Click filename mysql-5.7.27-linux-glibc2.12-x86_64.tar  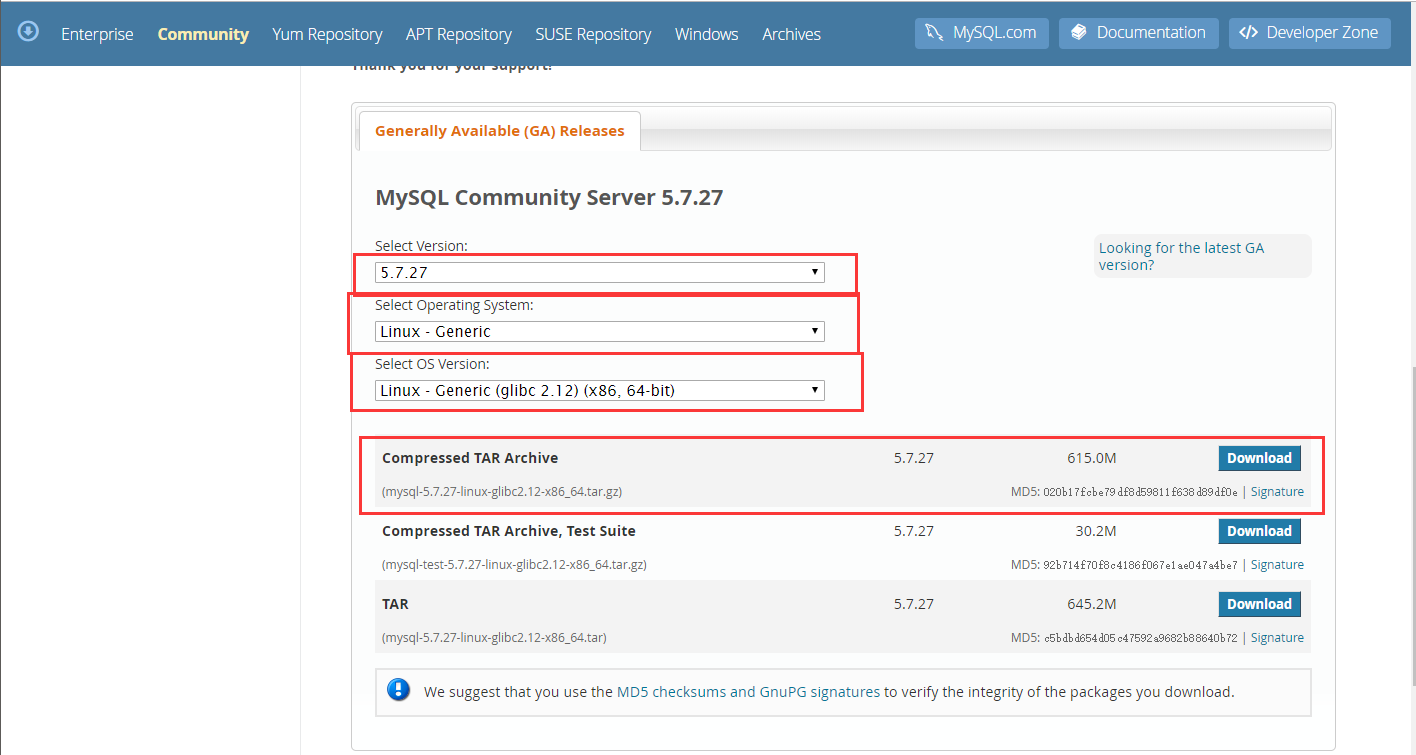(x=494, y=638)
